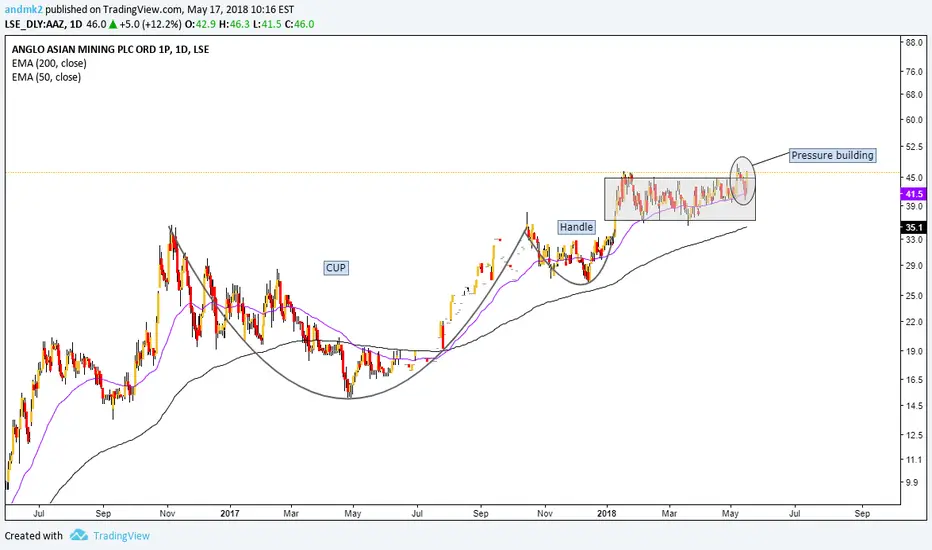This screenshot has height=550, width=932.
Task: Click the 2017 label on time axis
Action: (x=229, y=513)
